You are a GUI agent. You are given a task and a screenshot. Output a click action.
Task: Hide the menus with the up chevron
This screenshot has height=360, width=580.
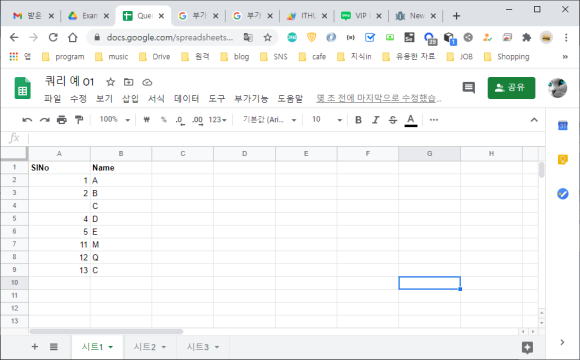[534, 120]
